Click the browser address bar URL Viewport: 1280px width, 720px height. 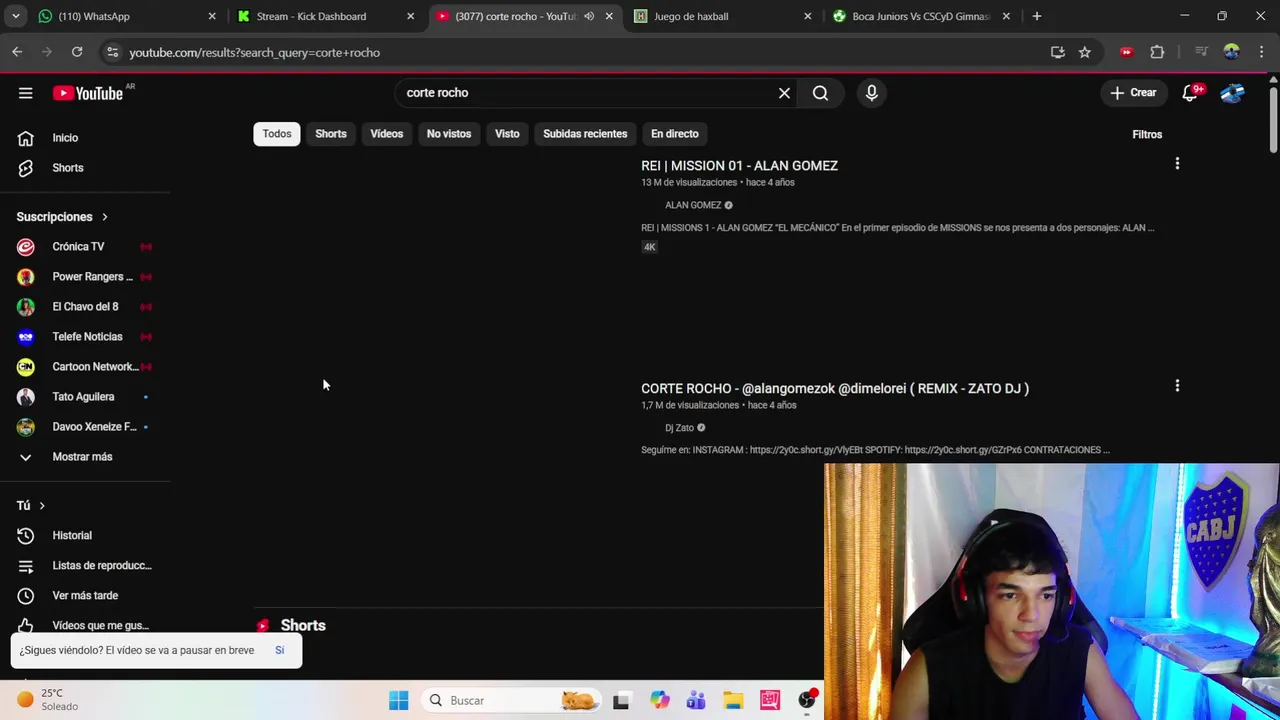(254, 52)
